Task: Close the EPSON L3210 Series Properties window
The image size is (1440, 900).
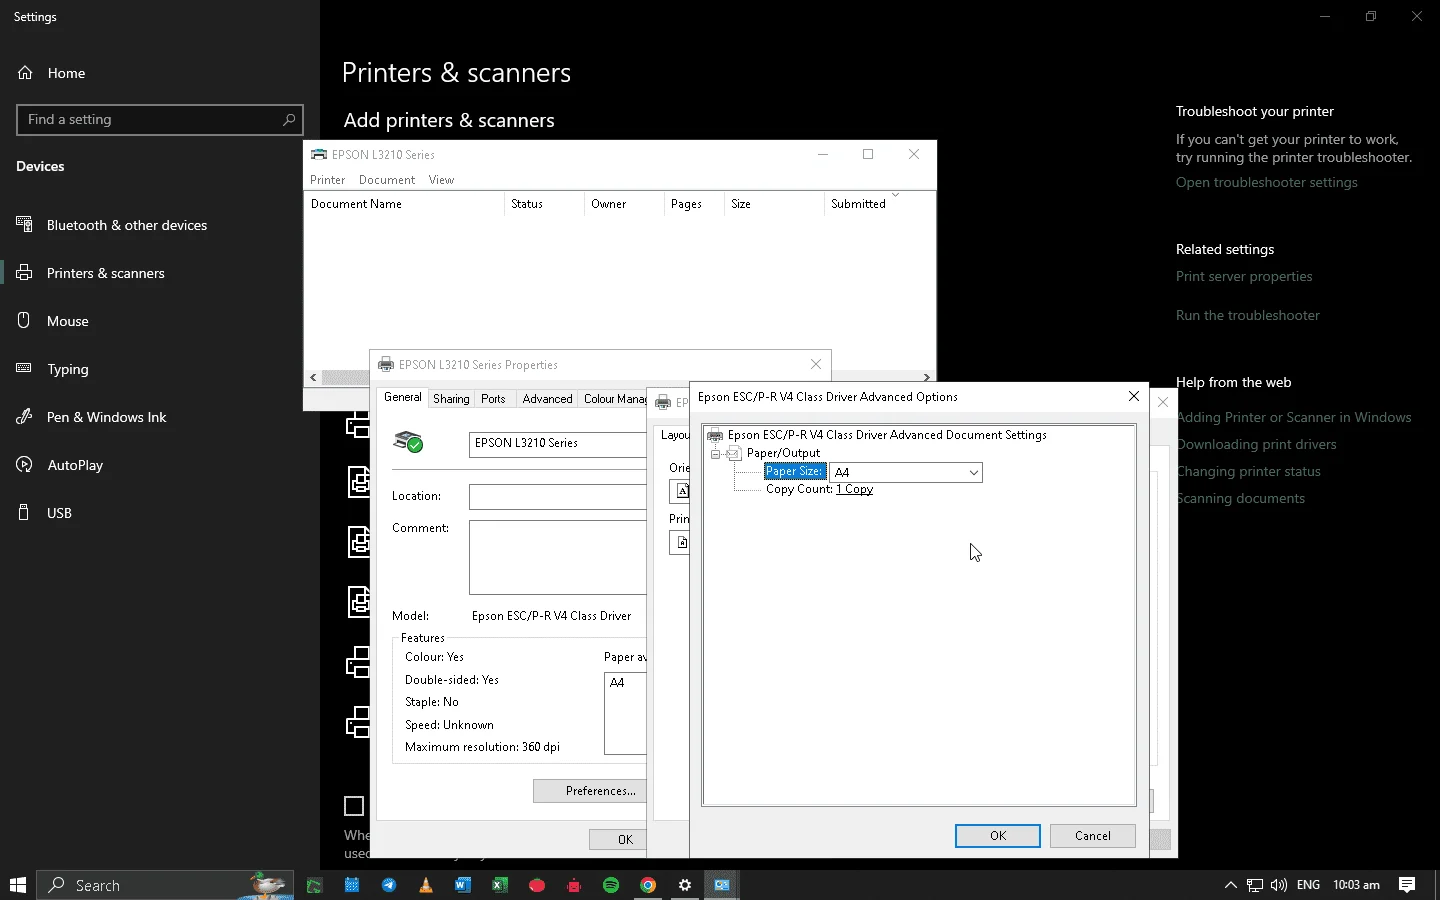Action: (x=816, y=364)
